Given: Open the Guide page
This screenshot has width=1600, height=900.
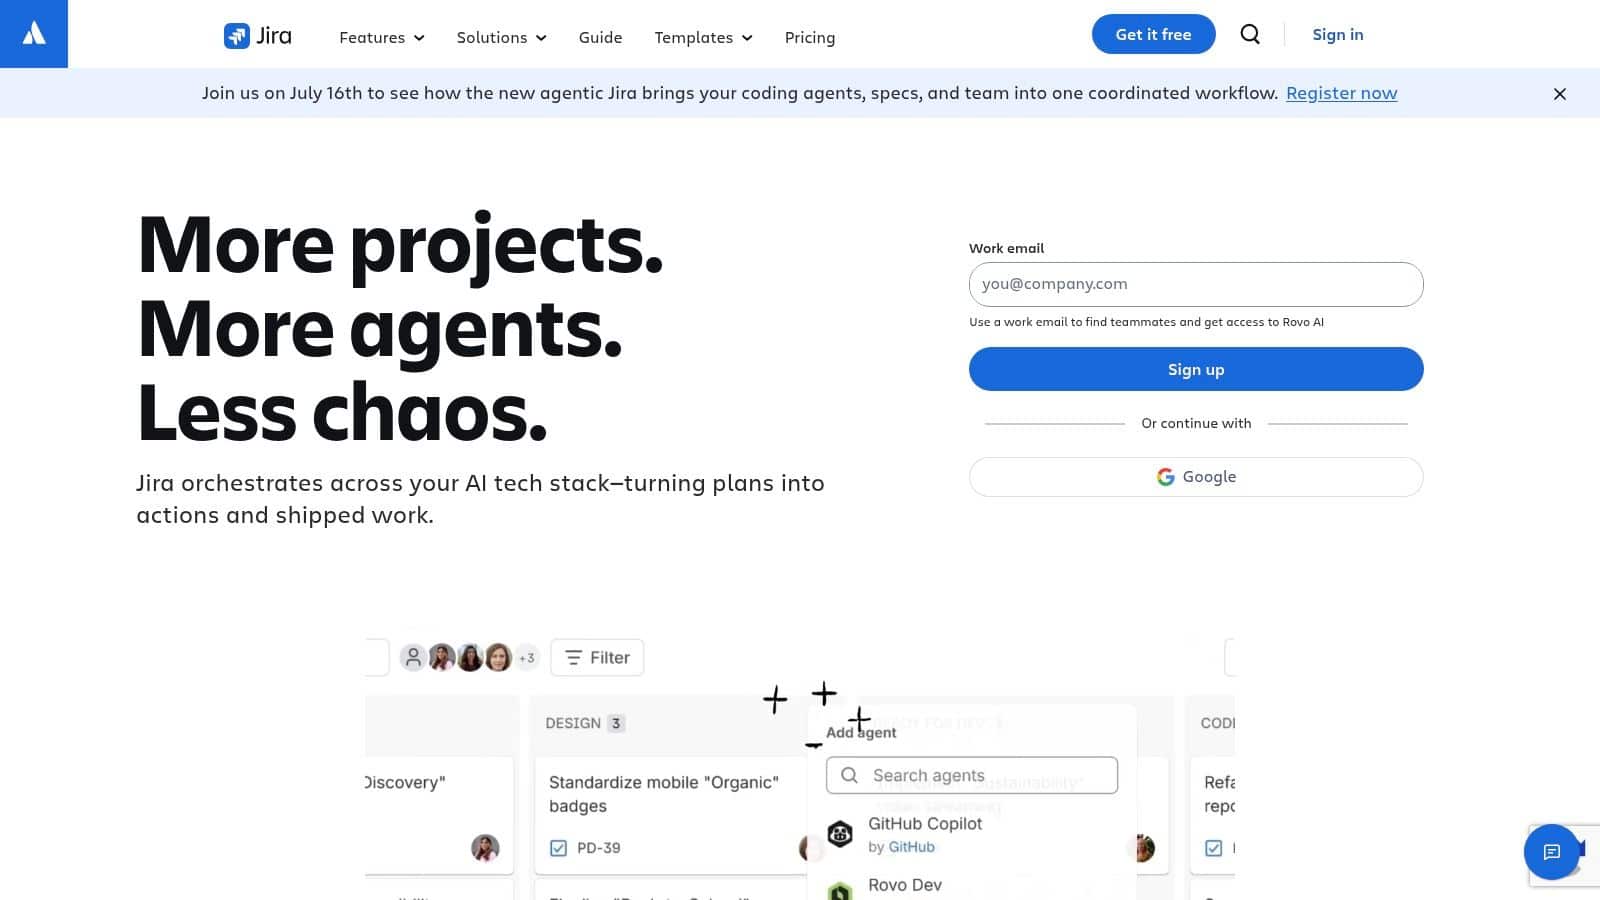Looking at the screenshot, I should pos(600,37).
